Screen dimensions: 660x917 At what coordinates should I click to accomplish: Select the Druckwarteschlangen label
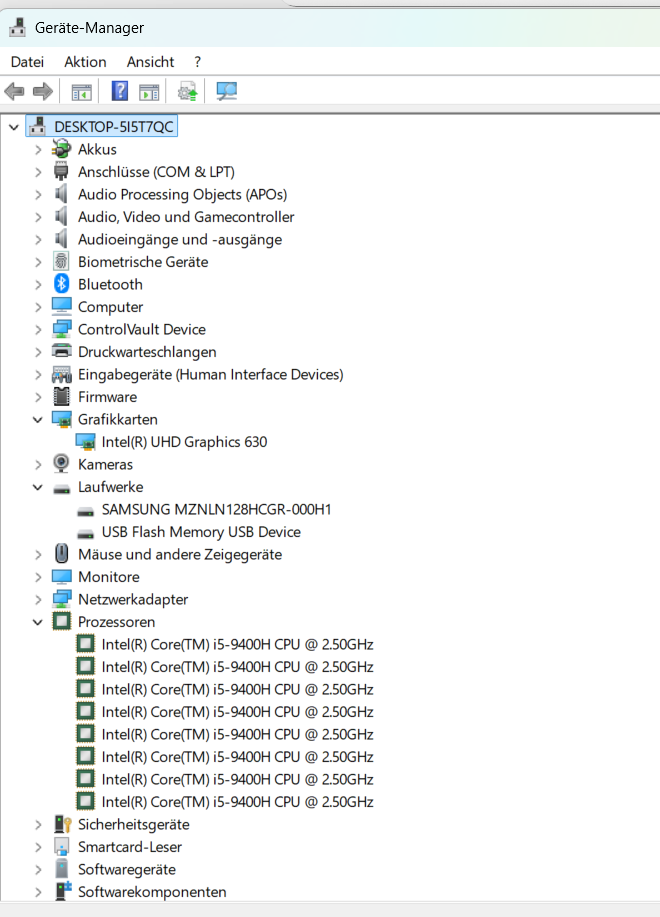click(147, 351)
